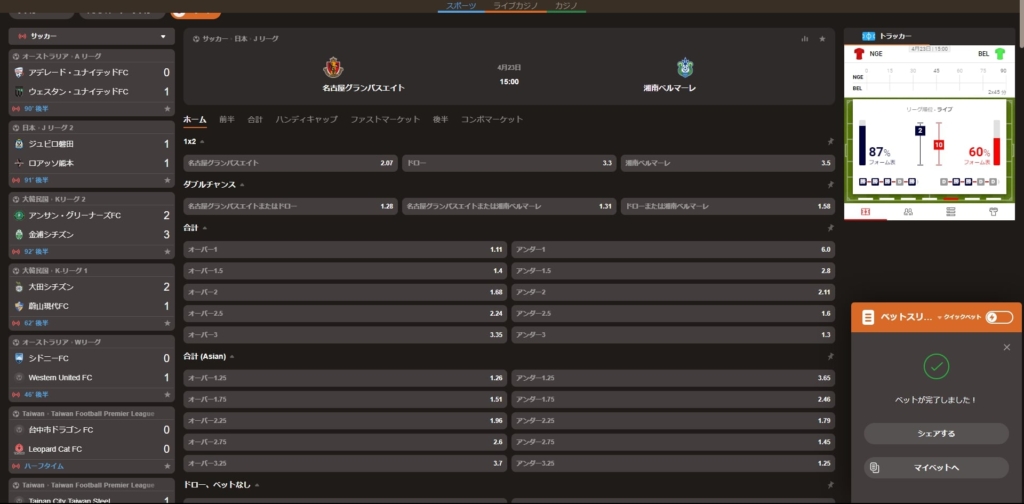Expand the ベットスリップ dropdown arrow
The width and height of the screenshot is (1024, 504).
click(939, 317)
